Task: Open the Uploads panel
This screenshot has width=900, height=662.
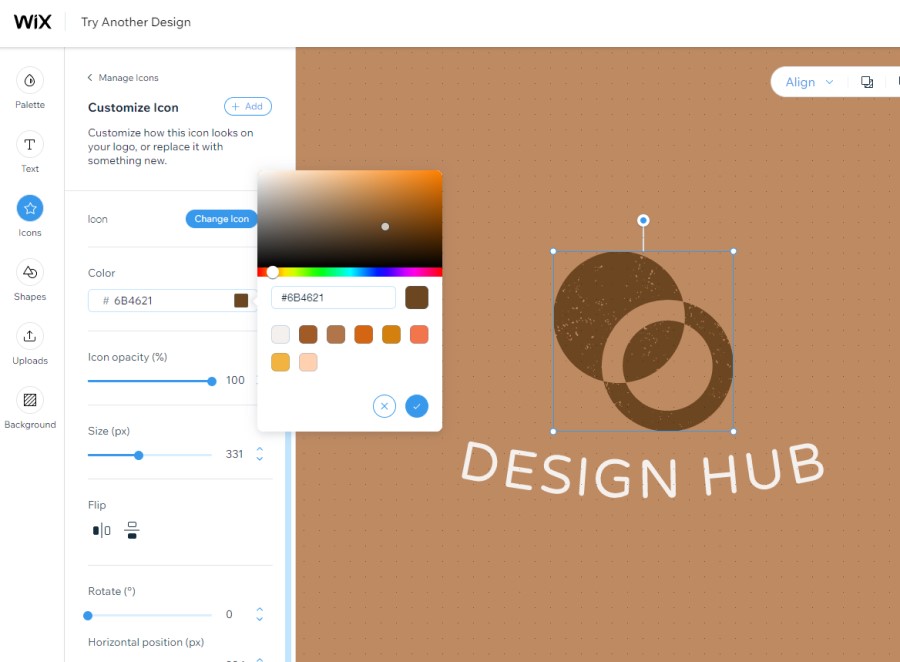Action: pos(30,344)
